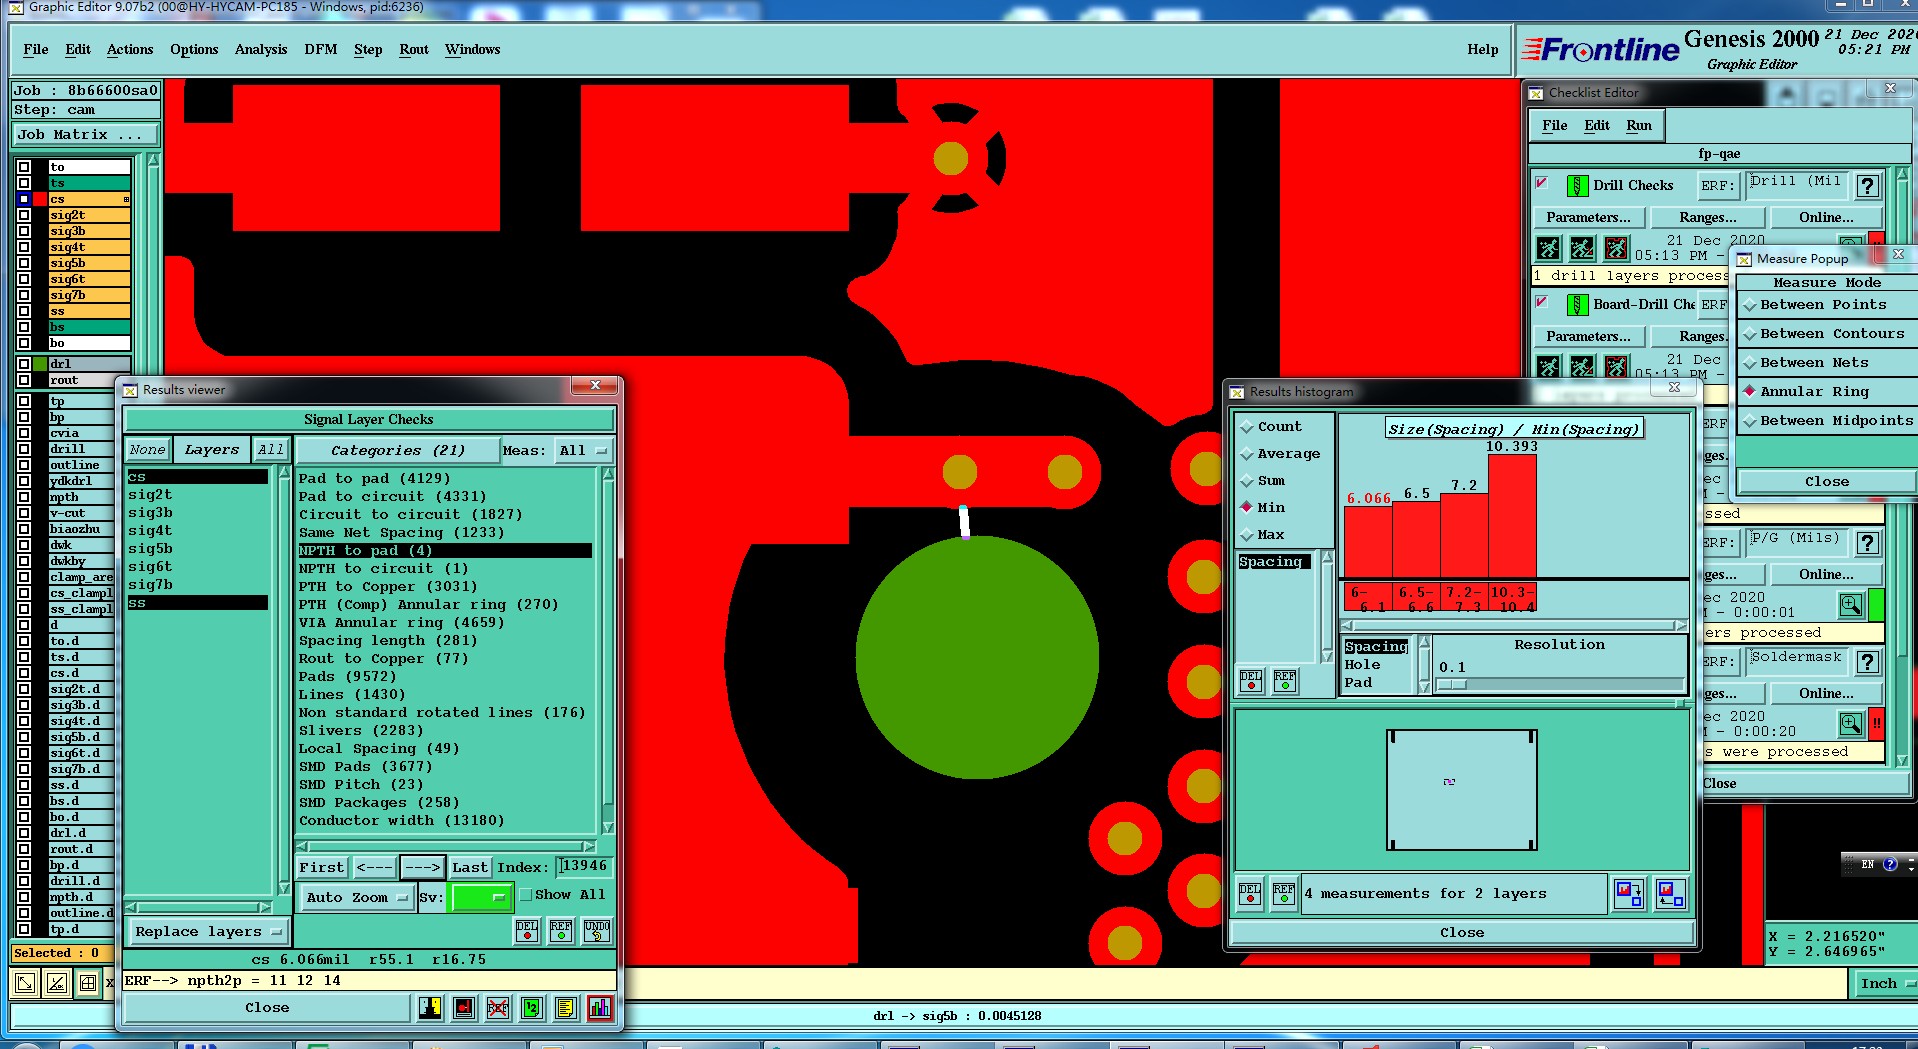Open the Replace layers dropdown
The image size is (1918, 1049).
(x=208, y=931)
